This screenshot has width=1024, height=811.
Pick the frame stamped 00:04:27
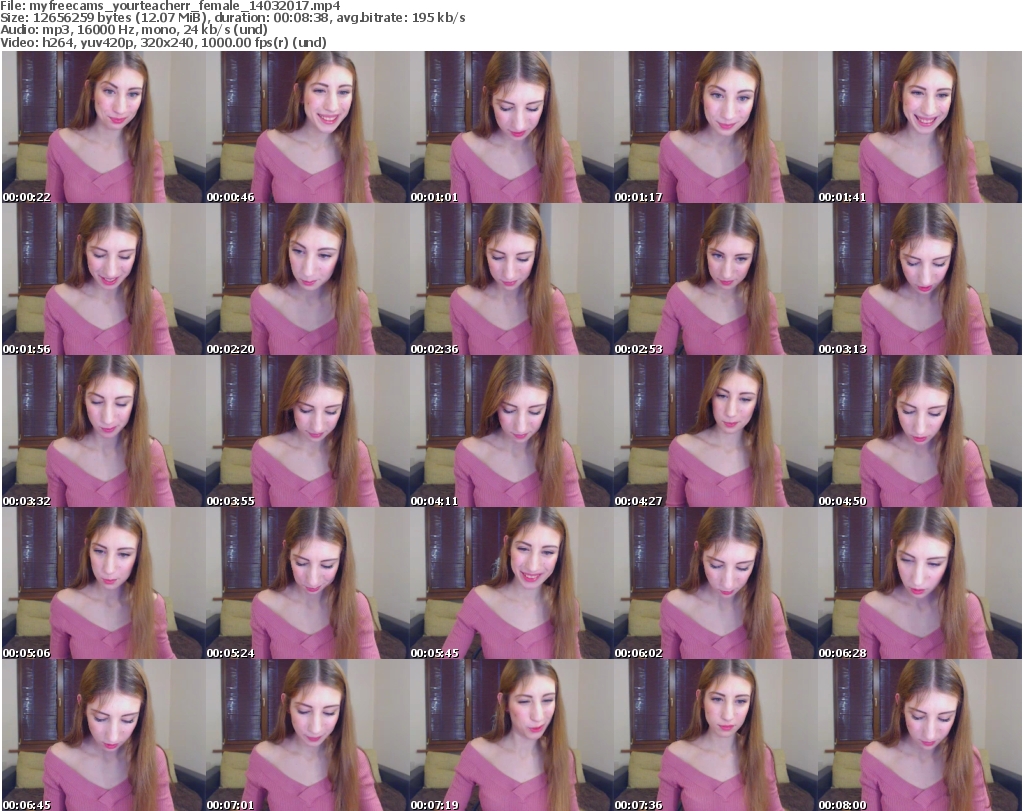point(716,431)
